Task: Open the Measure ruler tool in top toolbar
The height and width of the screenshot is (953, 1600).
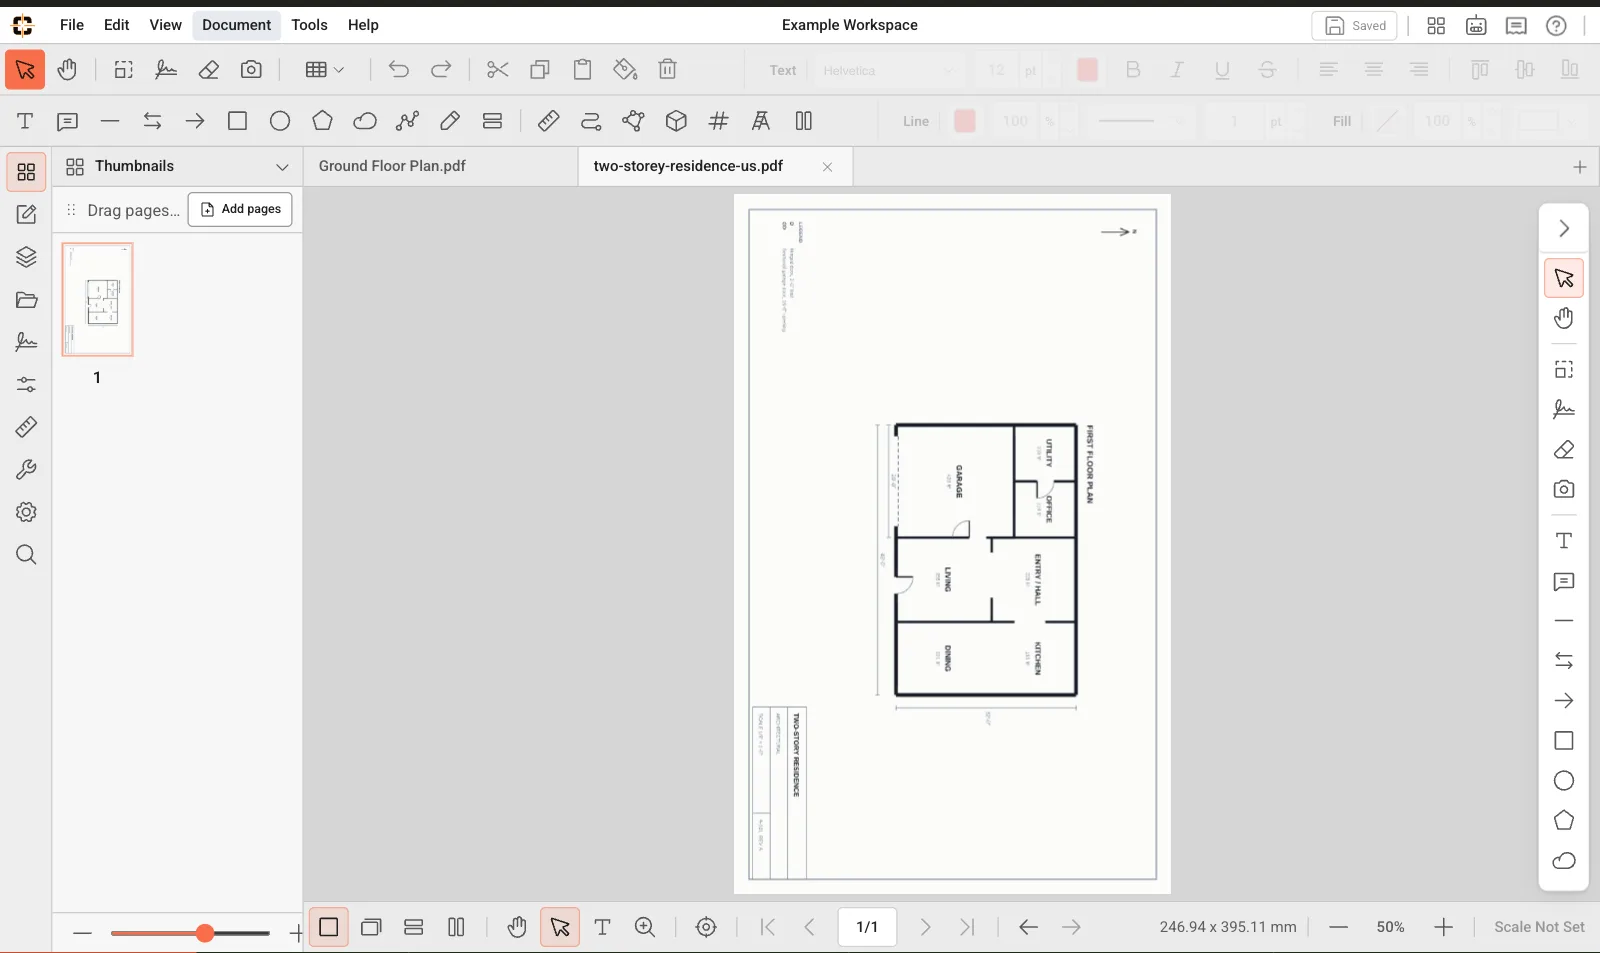Action: 548,121
